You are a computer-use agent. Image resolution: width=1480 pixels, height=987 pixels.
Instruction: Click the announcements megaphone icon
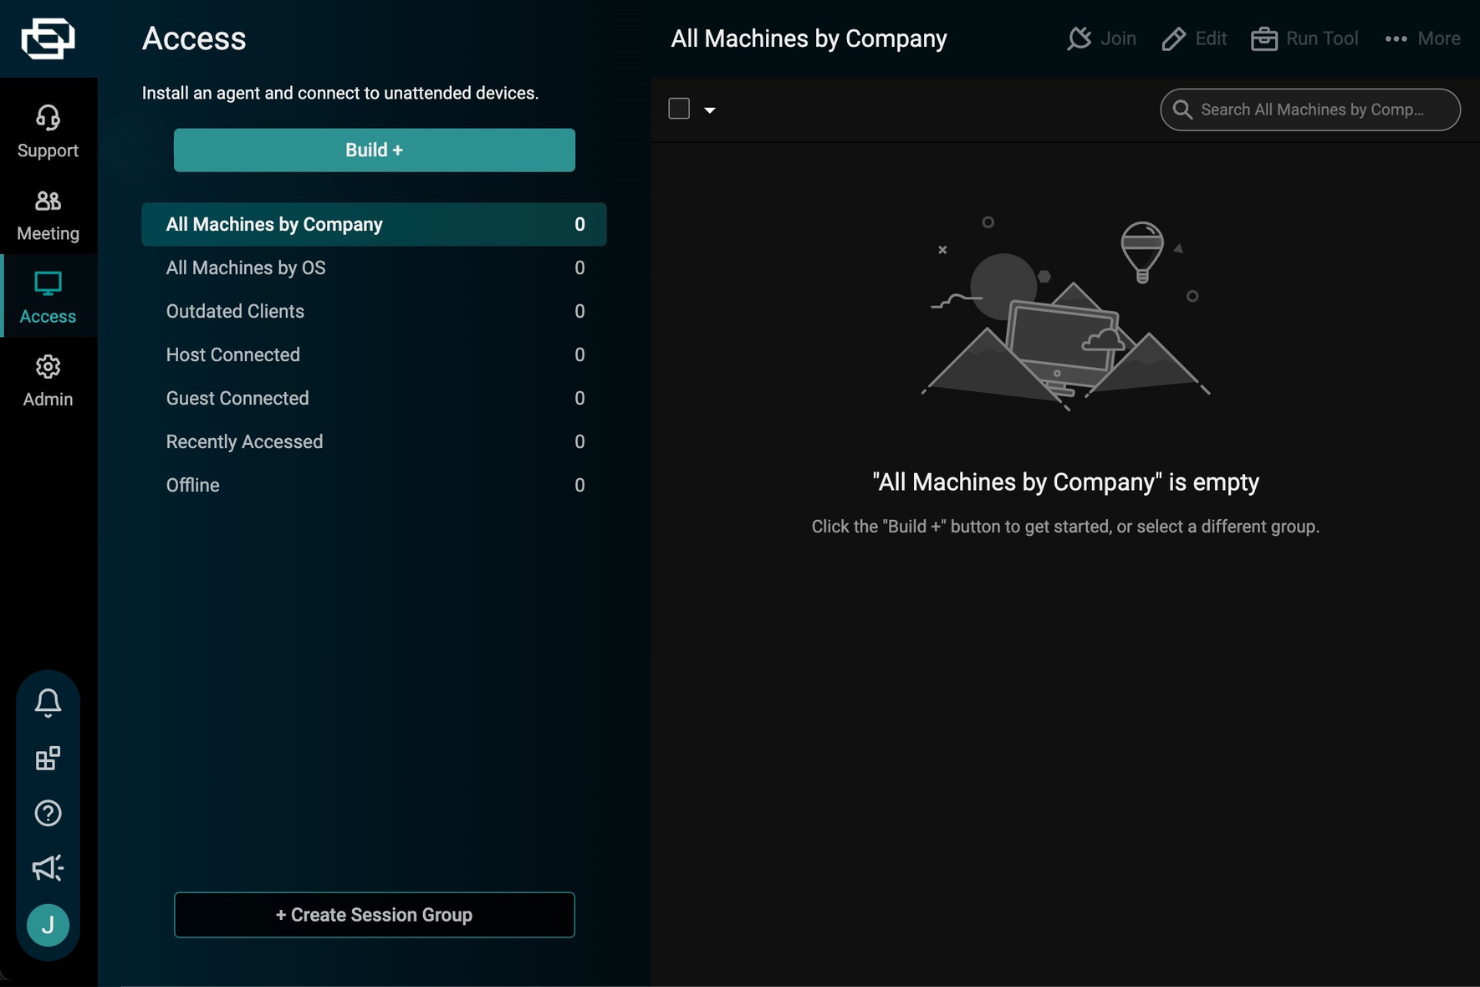[48, 867]
